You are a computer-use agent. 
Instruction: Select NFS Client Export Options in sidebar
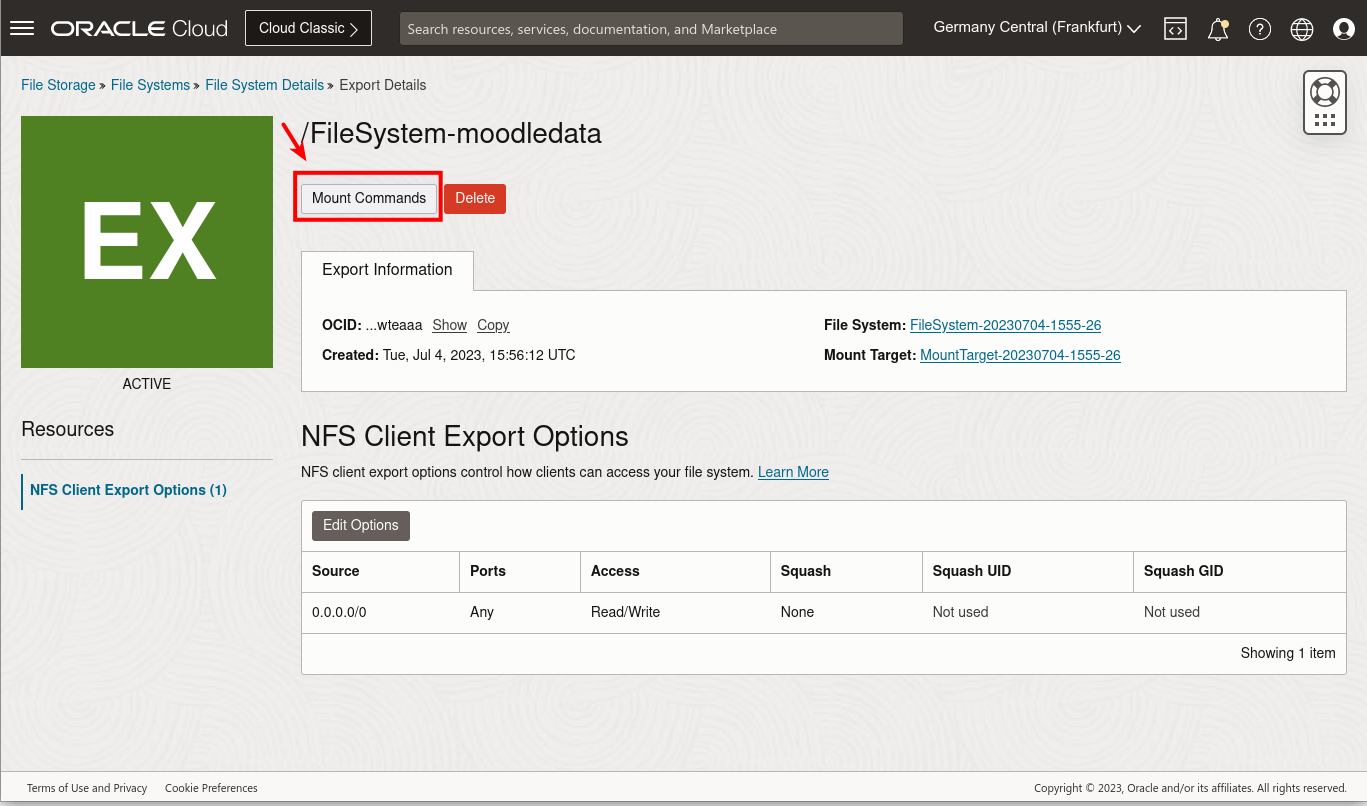(x=128, y=489)
